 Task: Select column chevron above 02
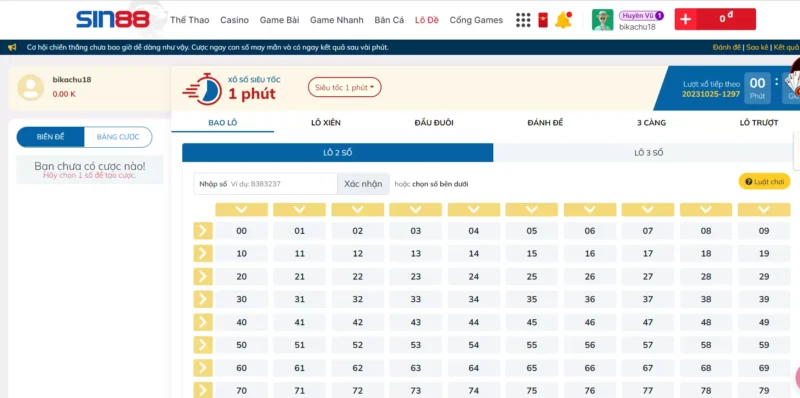(358, 210)
